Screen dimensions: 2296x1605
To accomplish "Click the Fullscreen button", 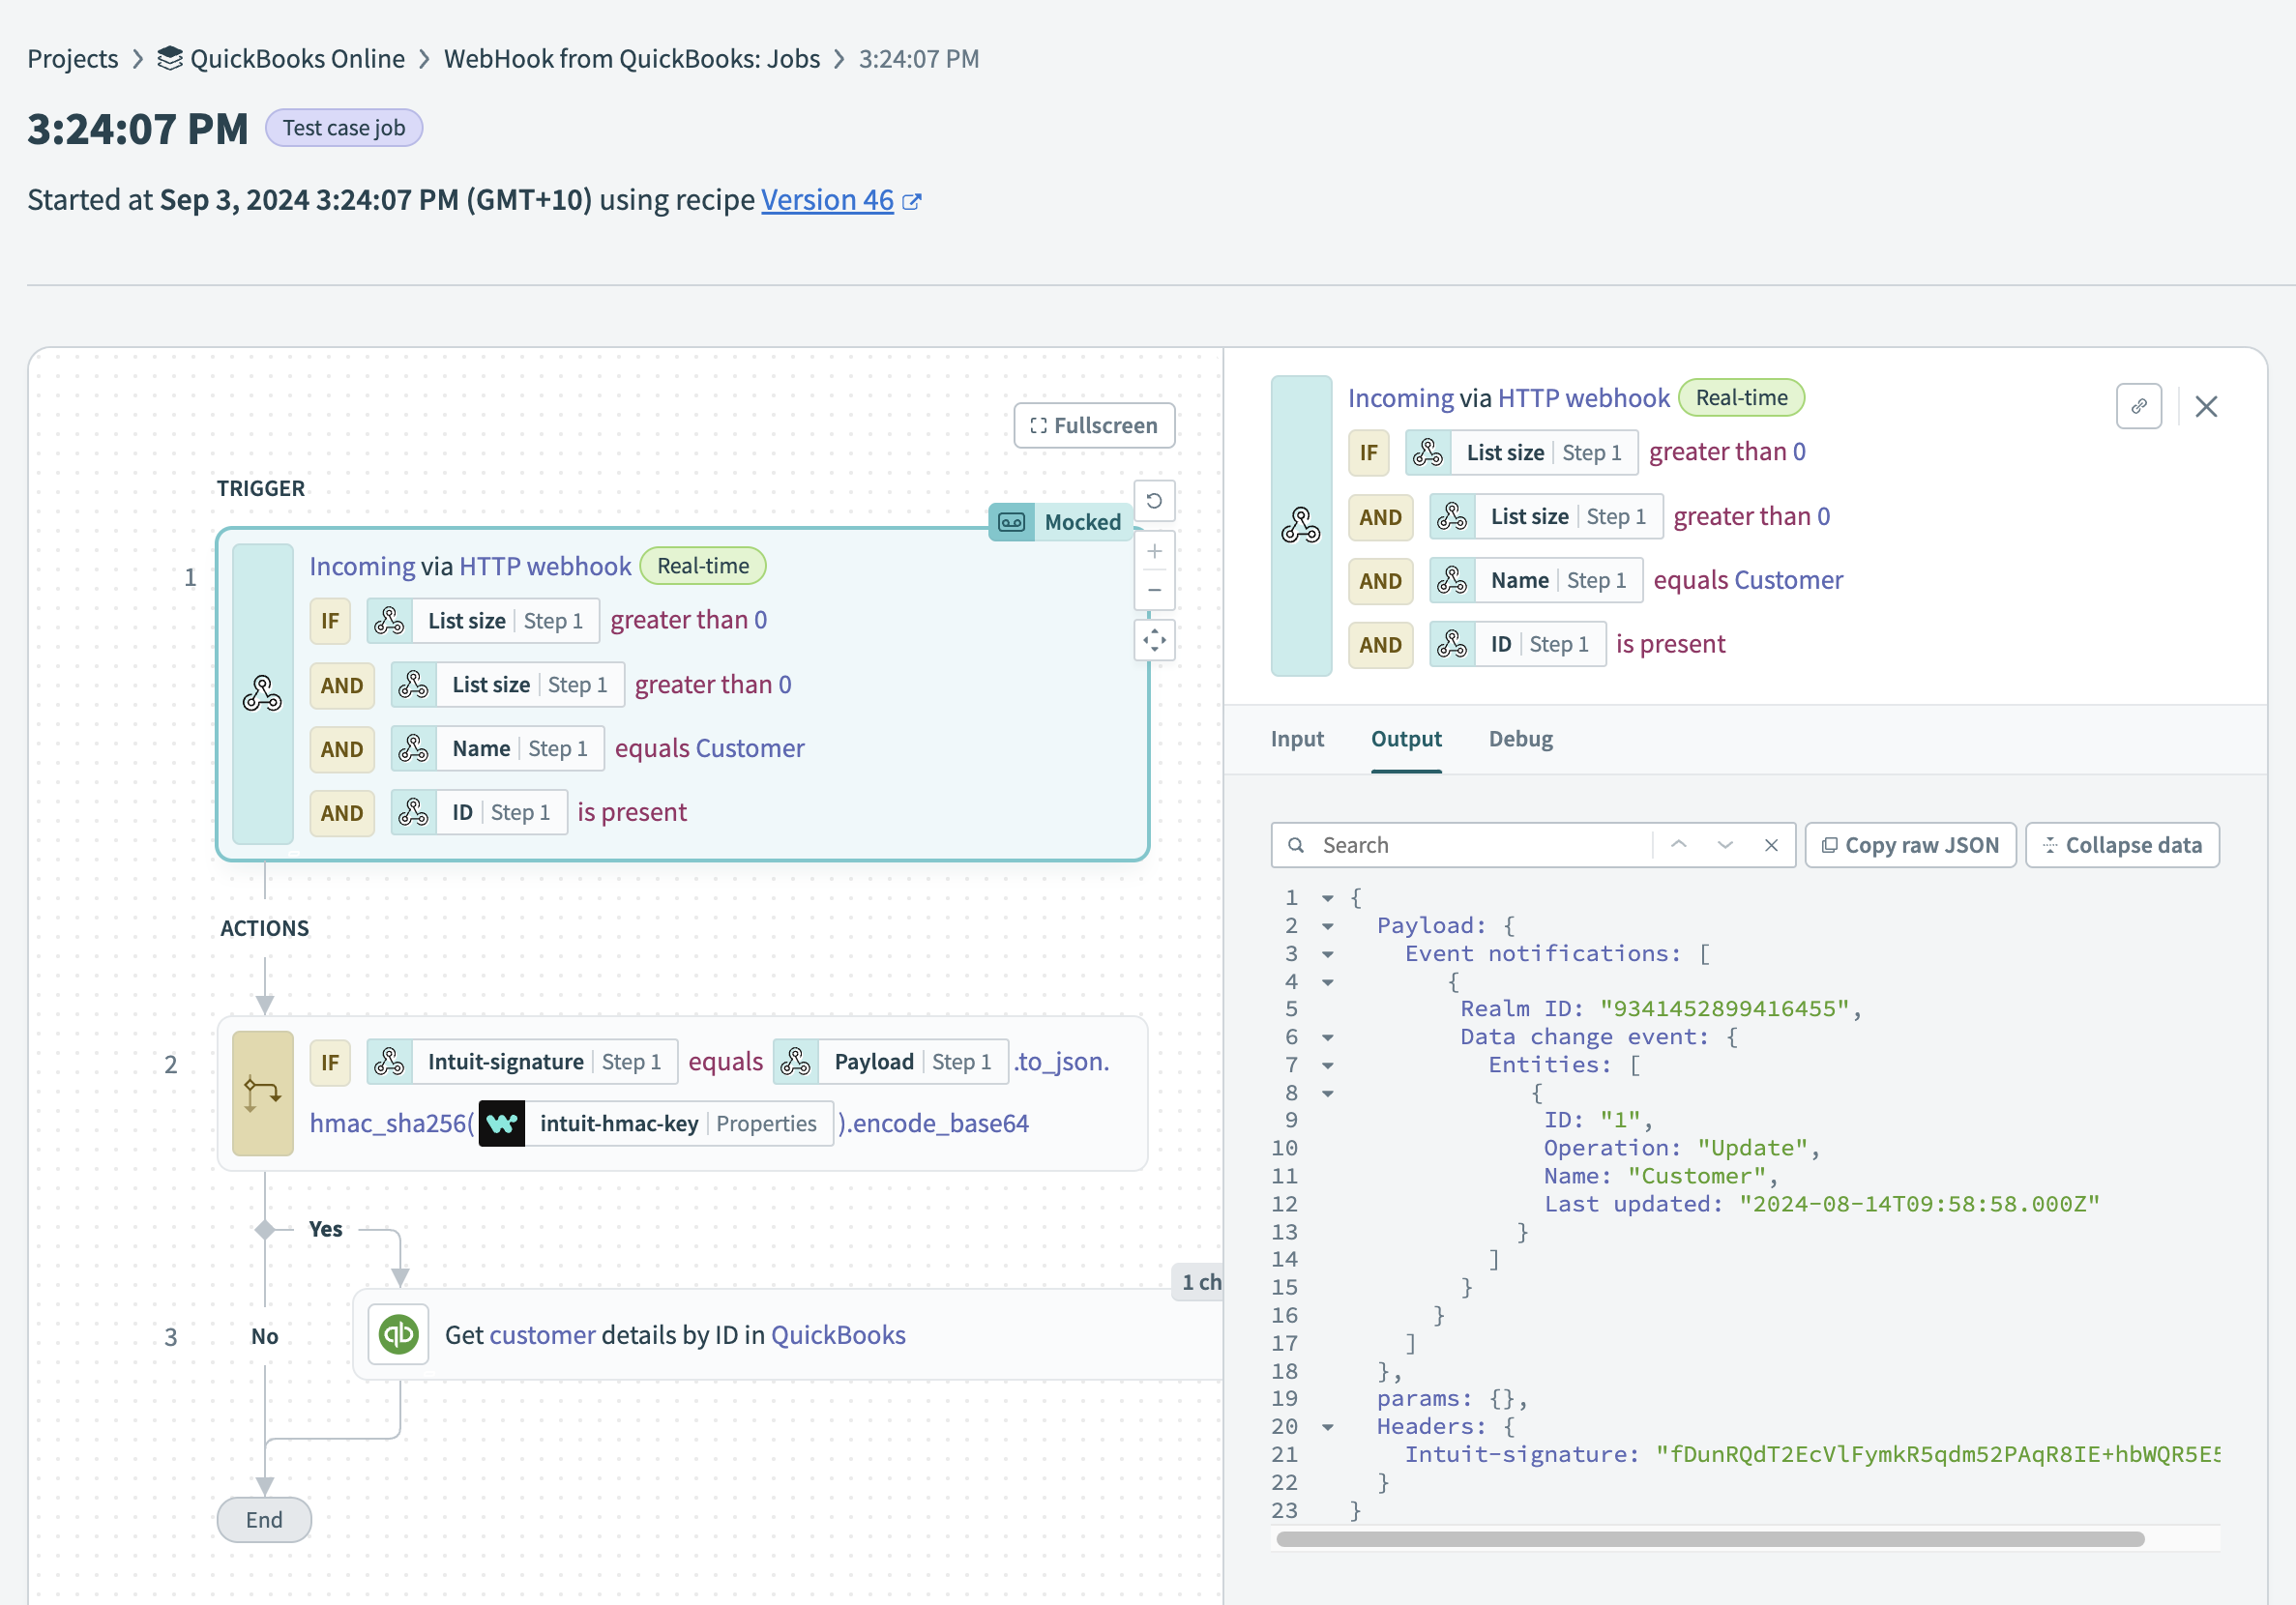I will pyautogui.click(x=1094, y=425).
